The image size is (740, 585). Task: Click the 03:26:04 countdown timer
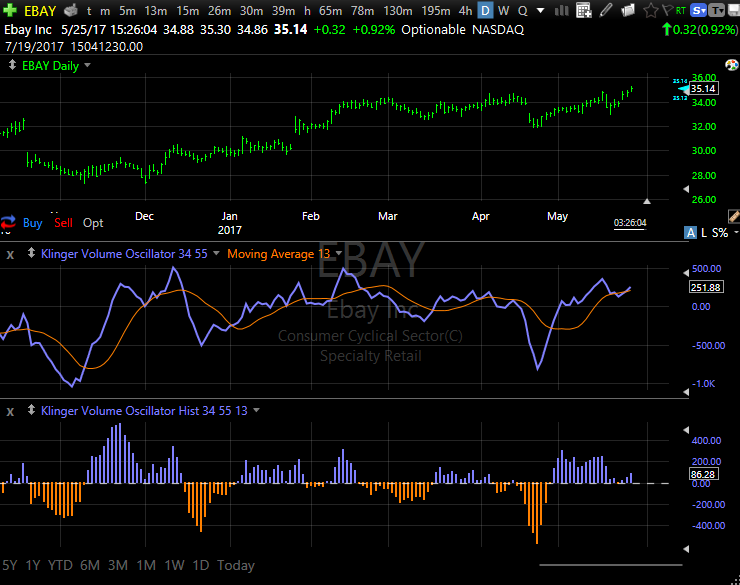[630, 223]
